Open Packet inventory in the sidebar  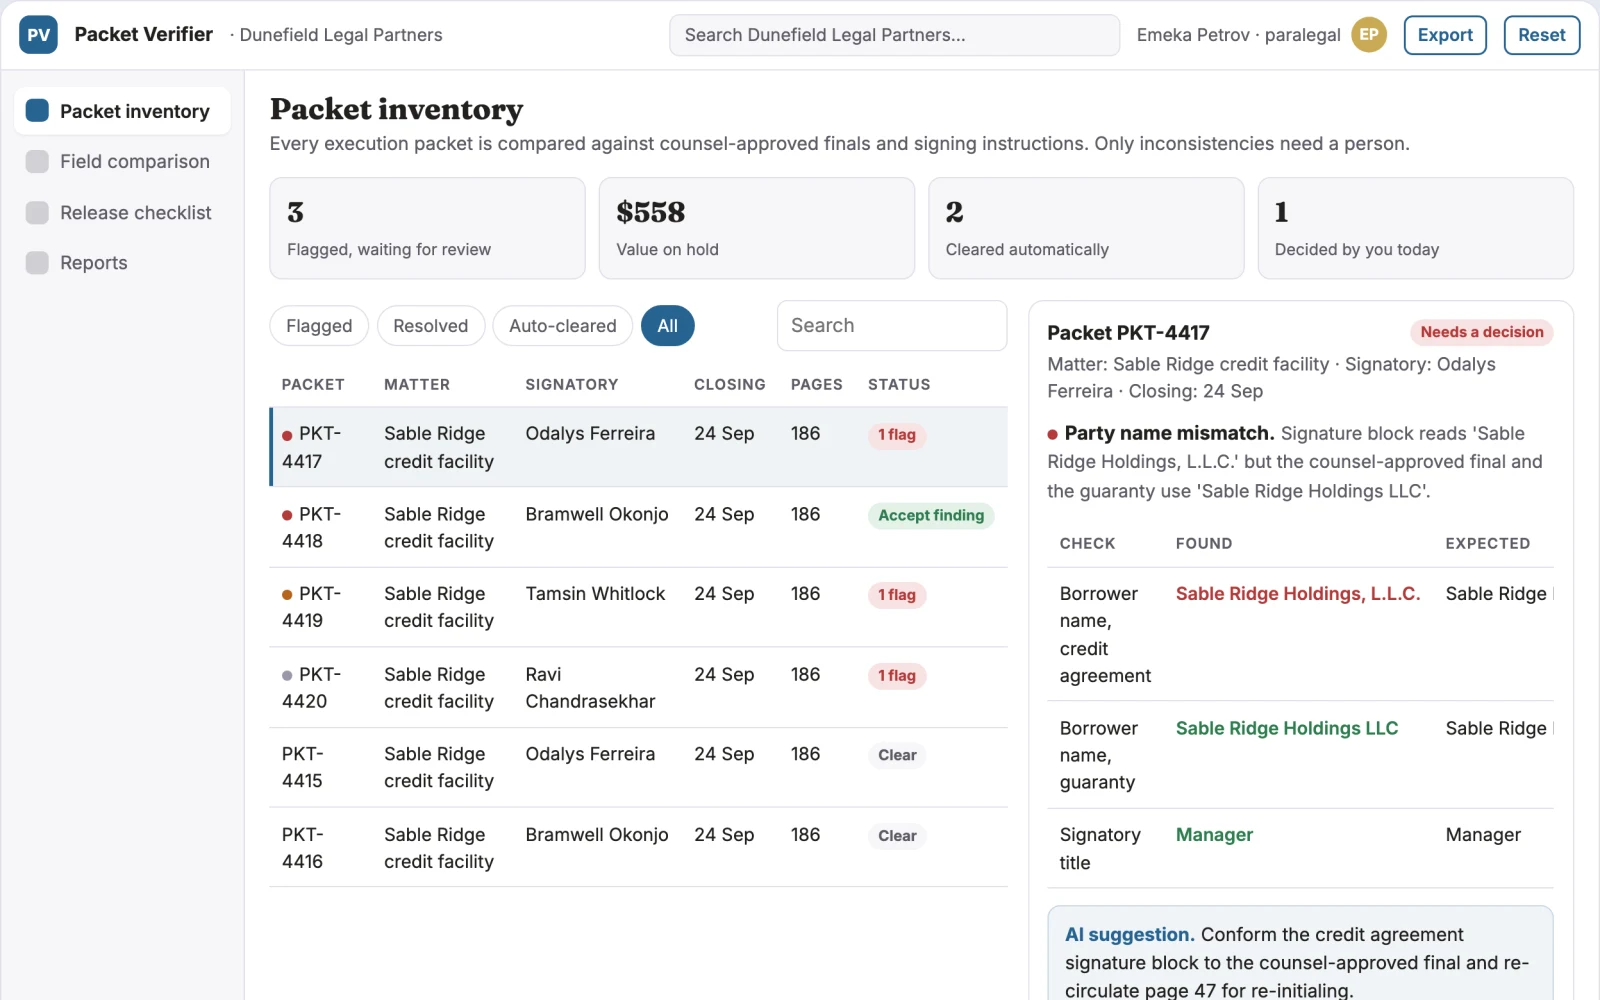(x=122, y=111)
